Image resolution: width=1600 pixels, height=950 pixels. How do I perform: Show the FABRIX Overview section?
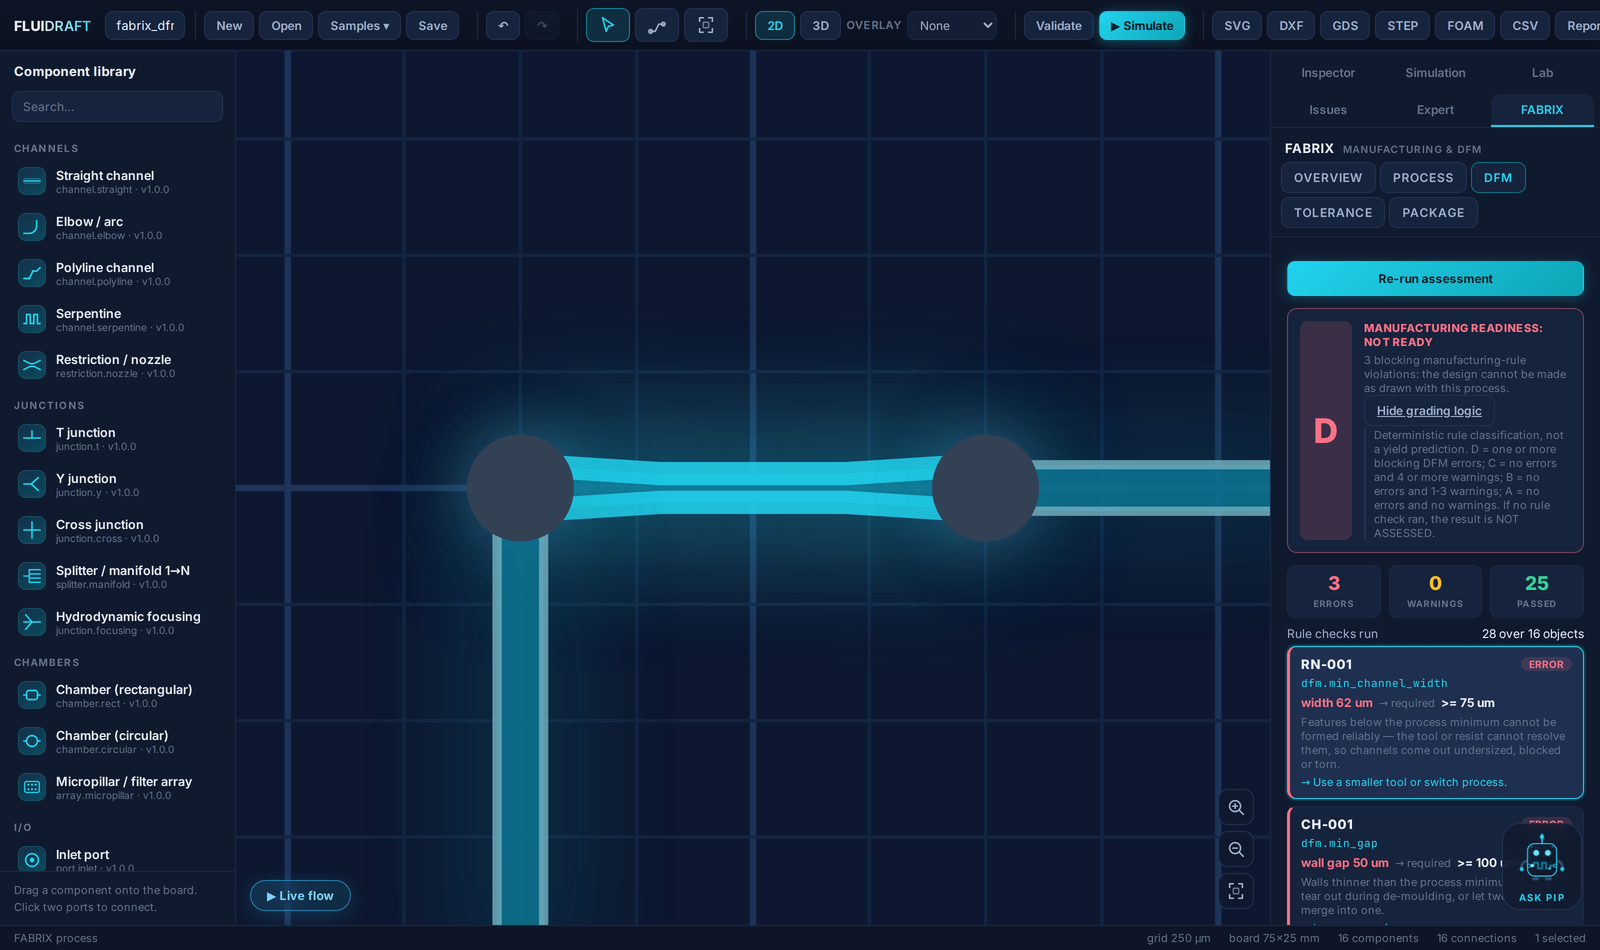(x=1328, y=177)
